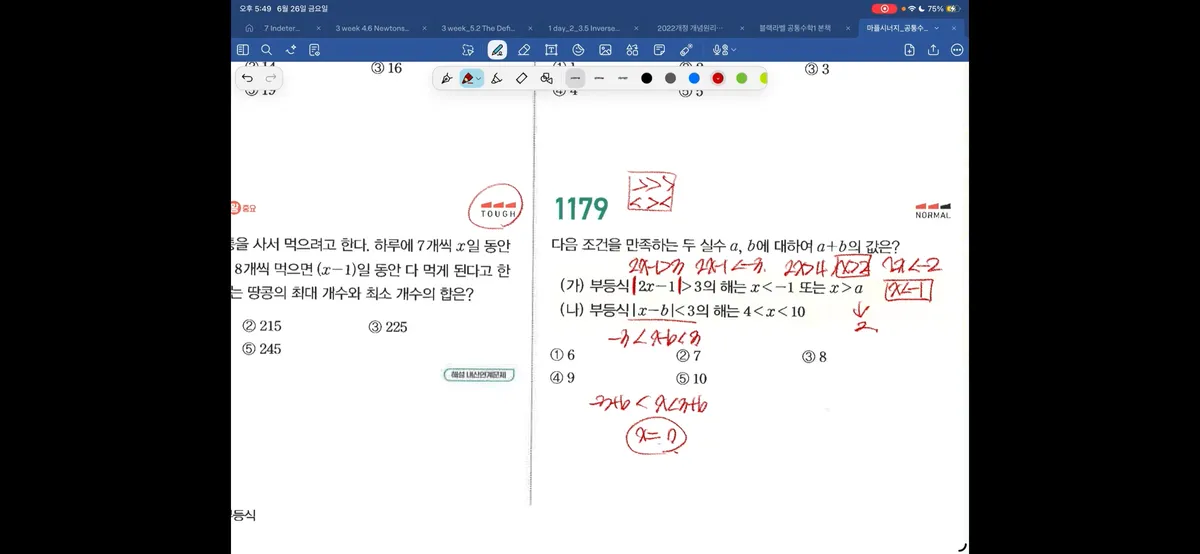Switch to the '1 day_2_3.5 Inverse...' tab
1200x554 pixels.
coord(585,28)
